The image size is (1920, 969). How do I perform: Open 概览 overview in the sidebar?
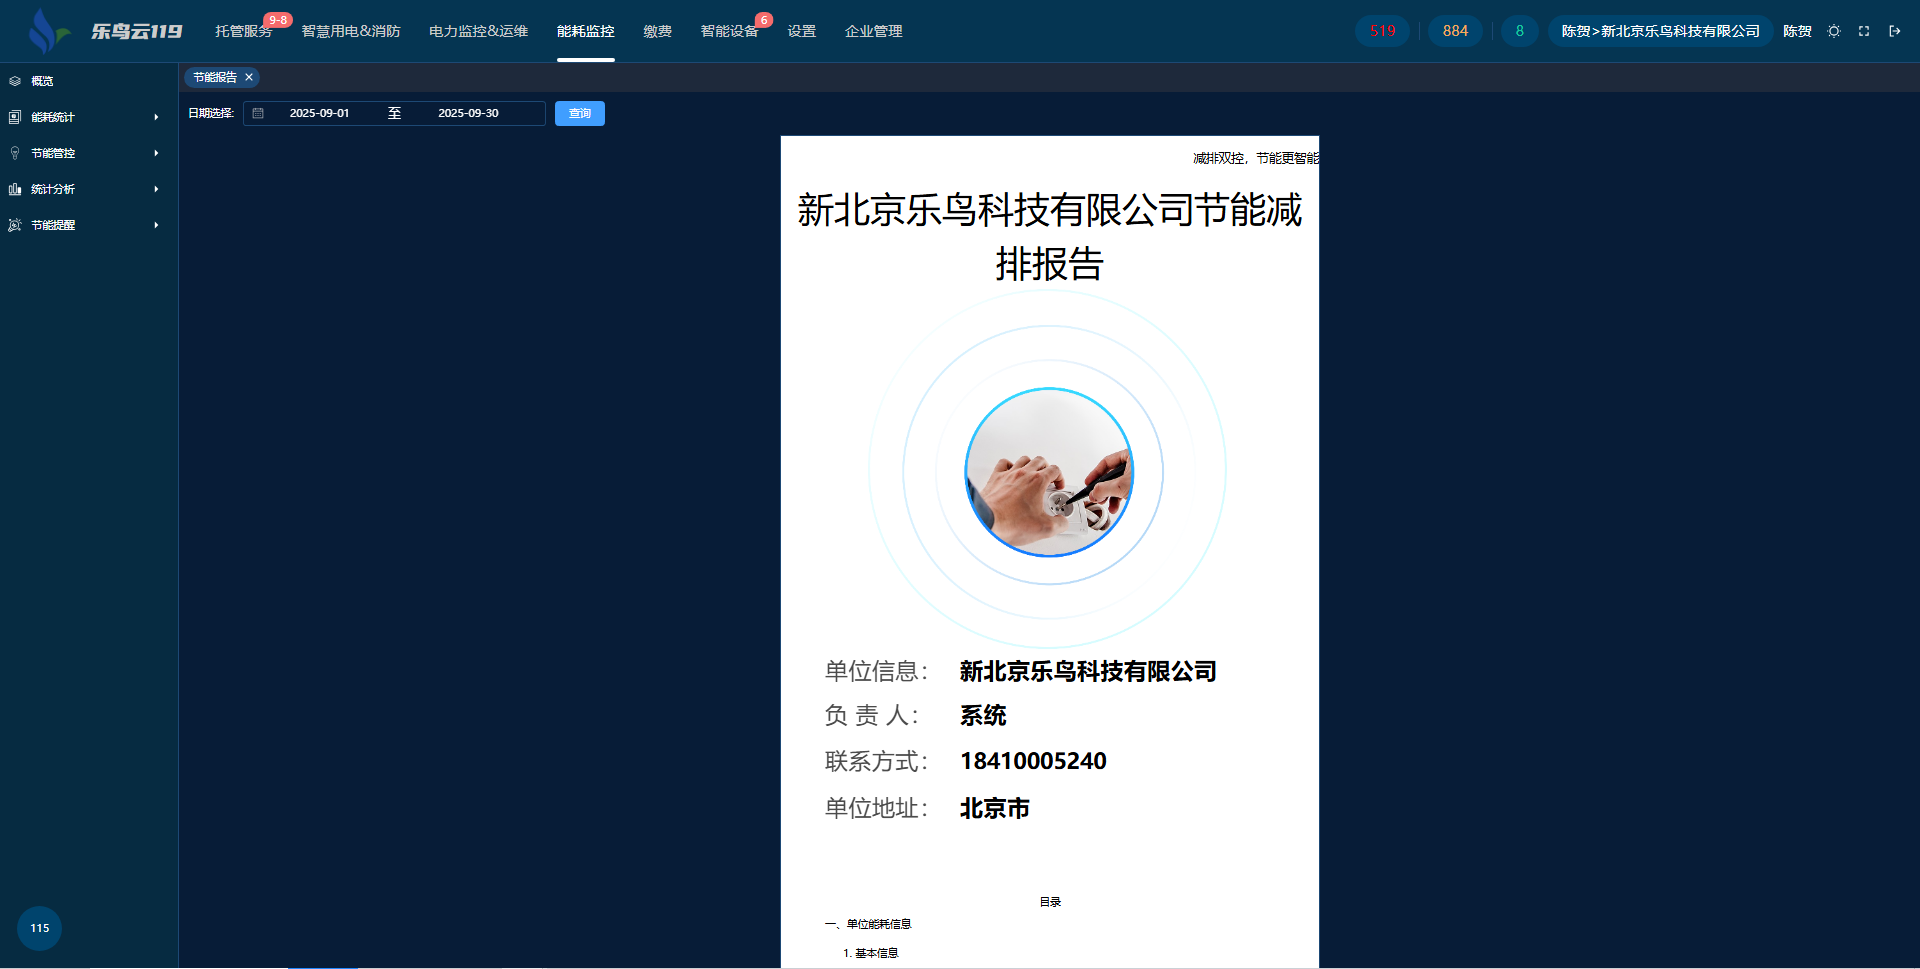pyautogui.click(x=42, y=81)
